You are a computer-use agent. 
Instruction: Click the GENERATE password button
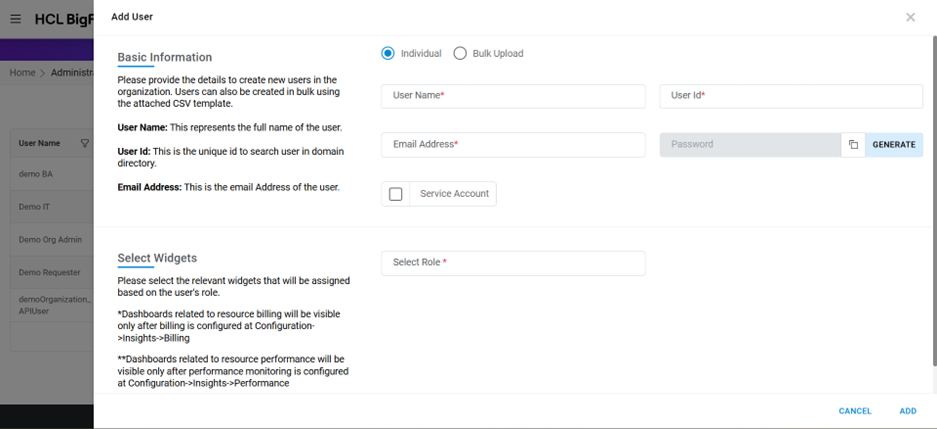pyautogui.click(x=893, y=145)
